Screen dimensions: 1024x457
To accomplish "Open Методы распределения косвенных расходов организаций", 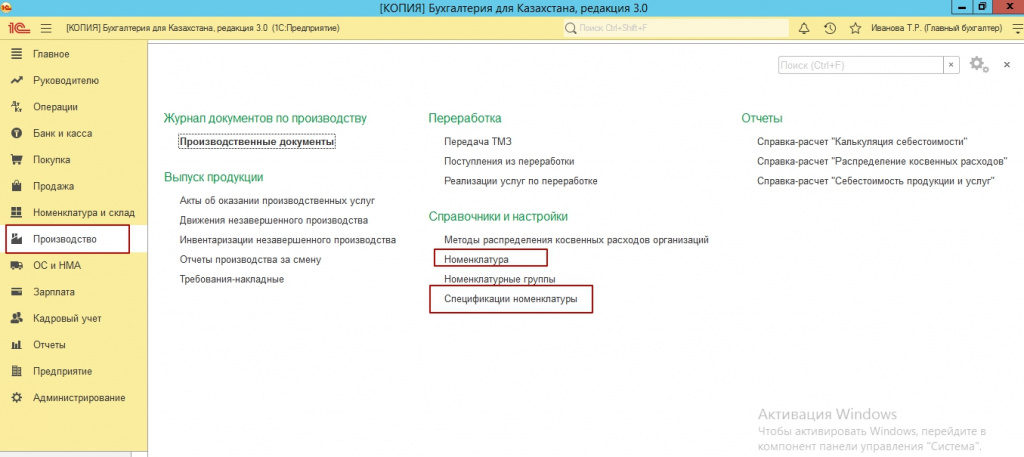I will click(x=576, y=240).
